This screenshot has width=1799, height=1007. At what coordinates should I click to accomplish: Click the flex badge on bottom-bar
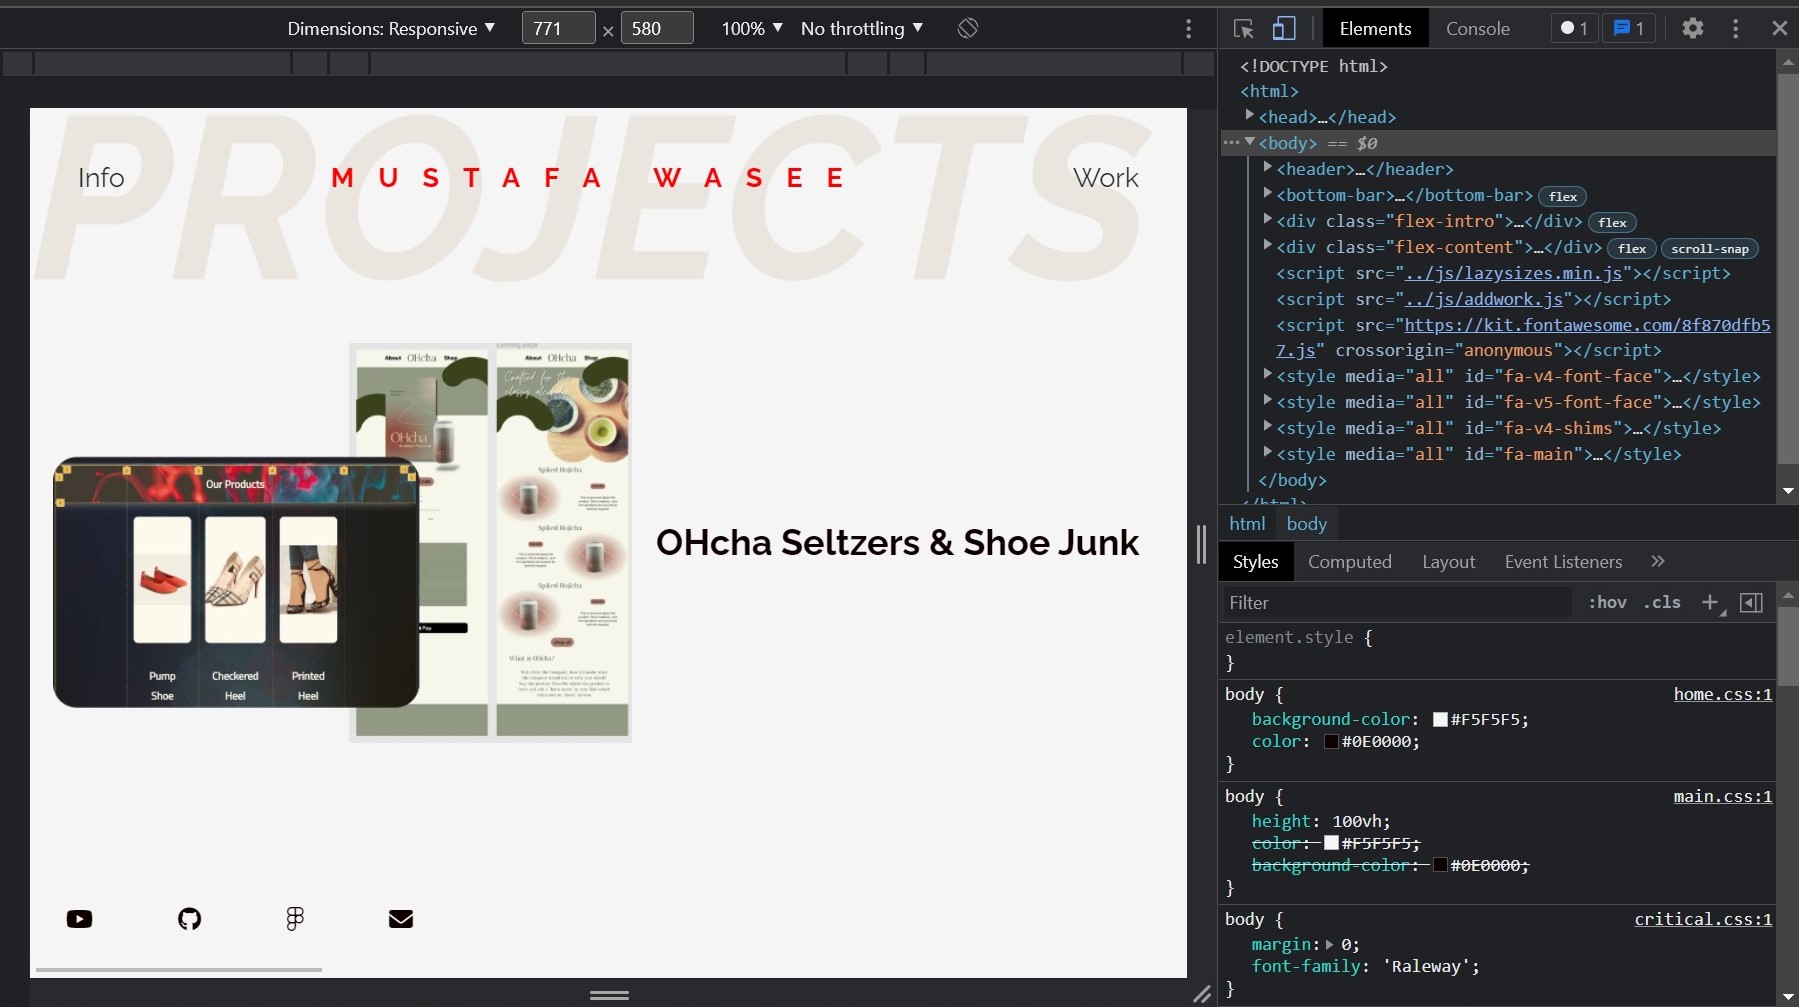click(1562, 196)
